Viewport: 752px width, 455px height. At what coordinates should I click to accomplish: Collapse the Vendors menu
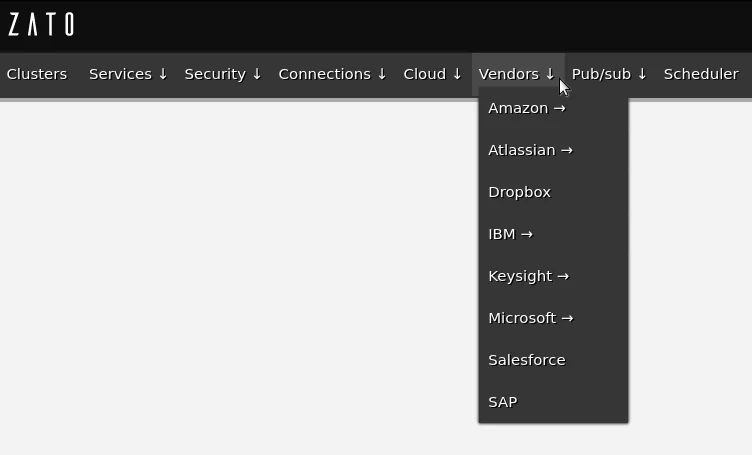[516, 74]
